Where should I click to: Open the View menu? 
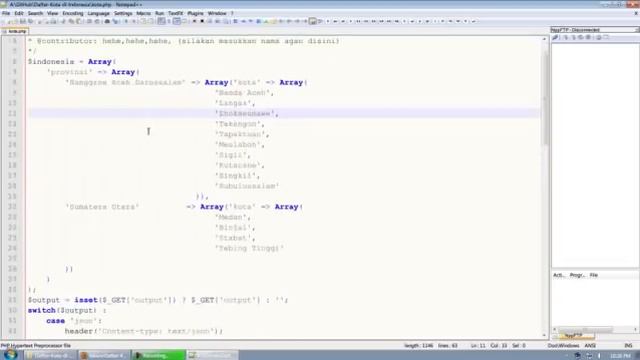click(x=52, y=13)
